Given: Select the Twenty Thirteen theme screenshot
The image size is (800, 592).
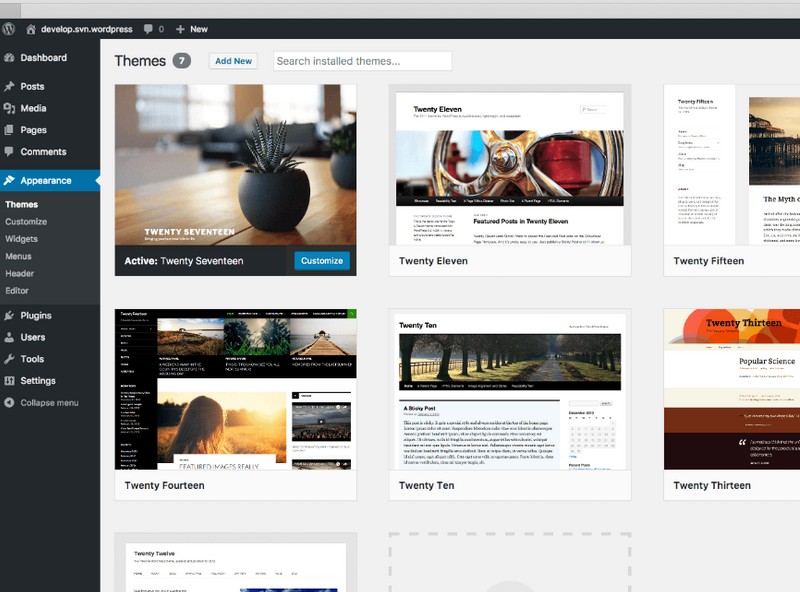Looking at the screenshot, I should point(732,389).
